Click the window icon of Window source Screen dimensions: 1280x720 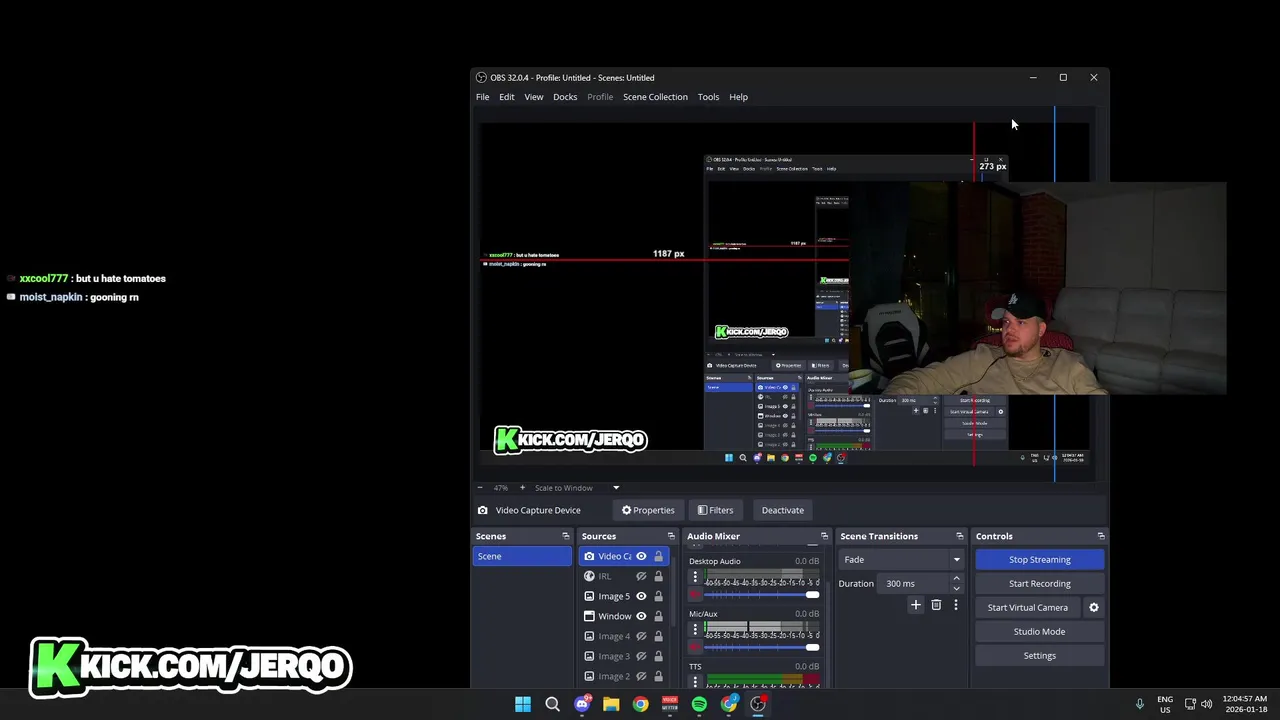click(589, 616)
